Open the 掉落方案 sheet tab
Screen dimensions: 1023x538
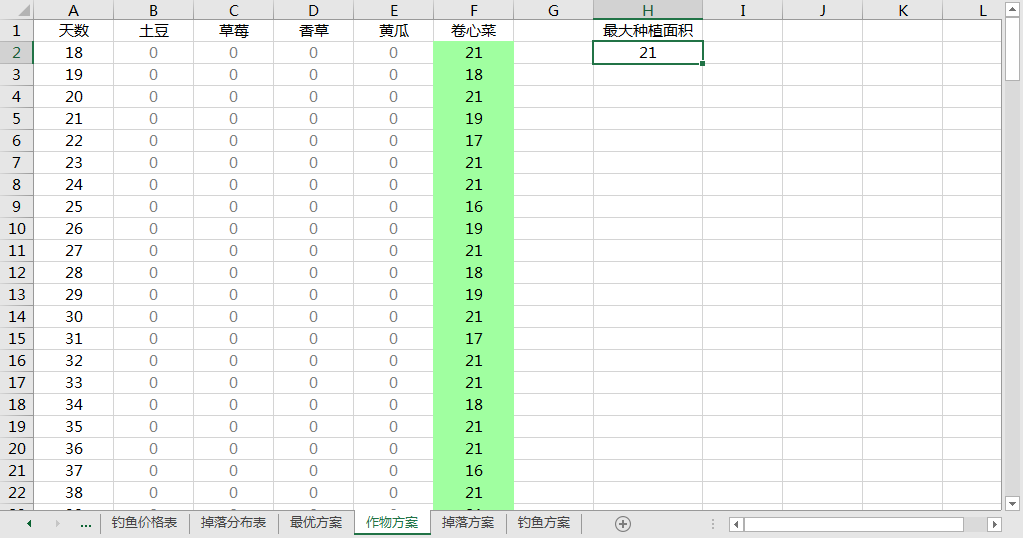(x=468, y=523)
